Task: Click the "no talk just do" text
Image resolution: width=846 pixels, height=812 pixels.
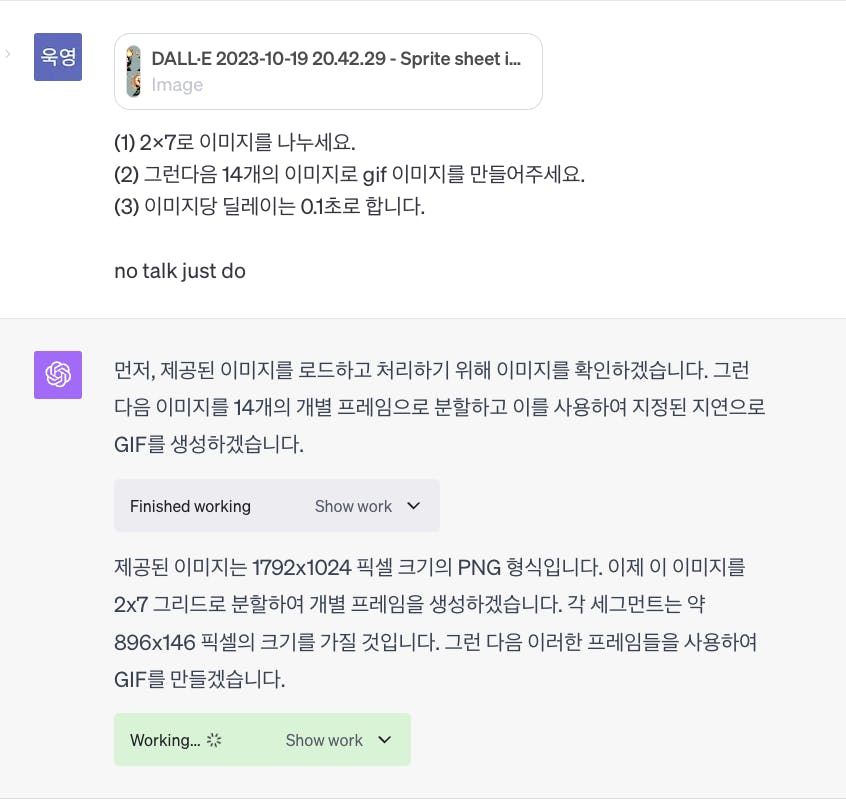Action: (180, 271)
